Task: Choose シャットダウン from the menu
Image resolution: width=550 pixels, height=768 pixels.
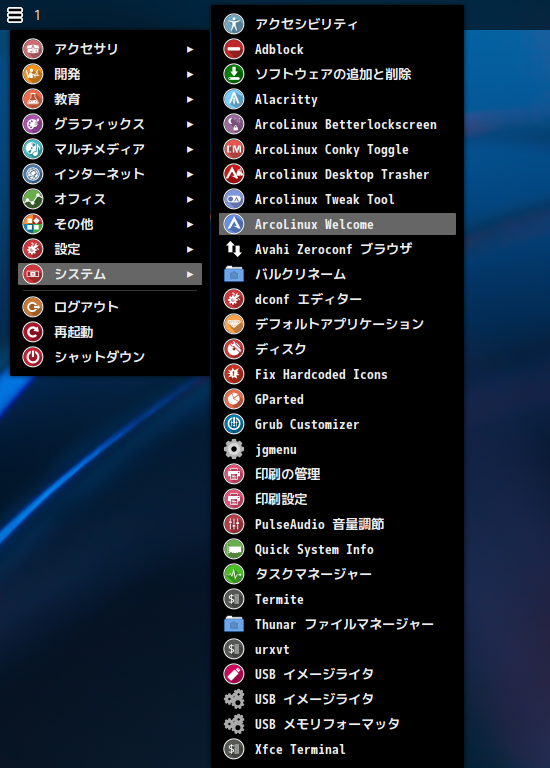Action: tap(110, 357)
